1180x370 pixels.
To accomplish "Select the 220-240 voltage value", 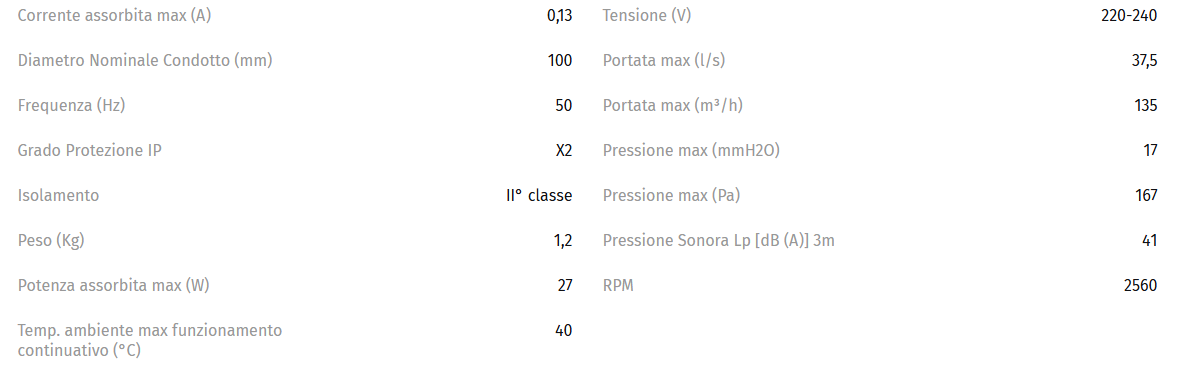I will tap(1129, 16).
